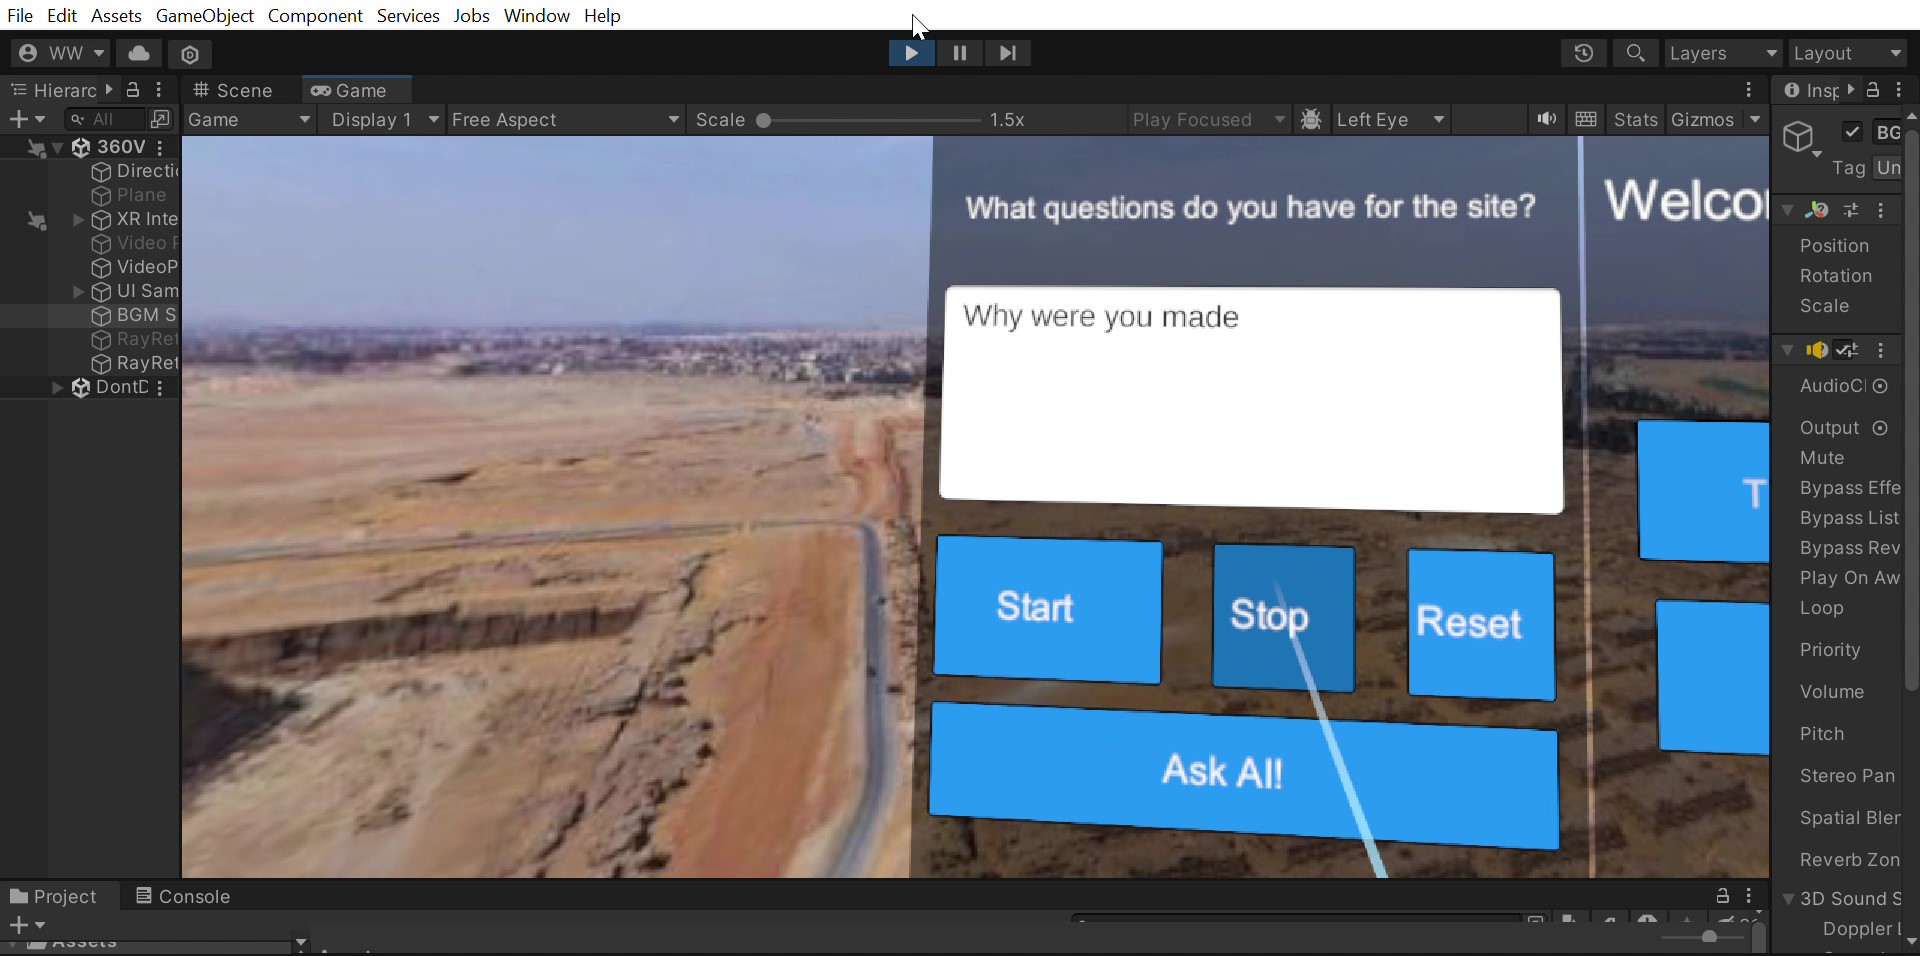
Task: Click the Ask AI! button
Action: (1243, 775)
